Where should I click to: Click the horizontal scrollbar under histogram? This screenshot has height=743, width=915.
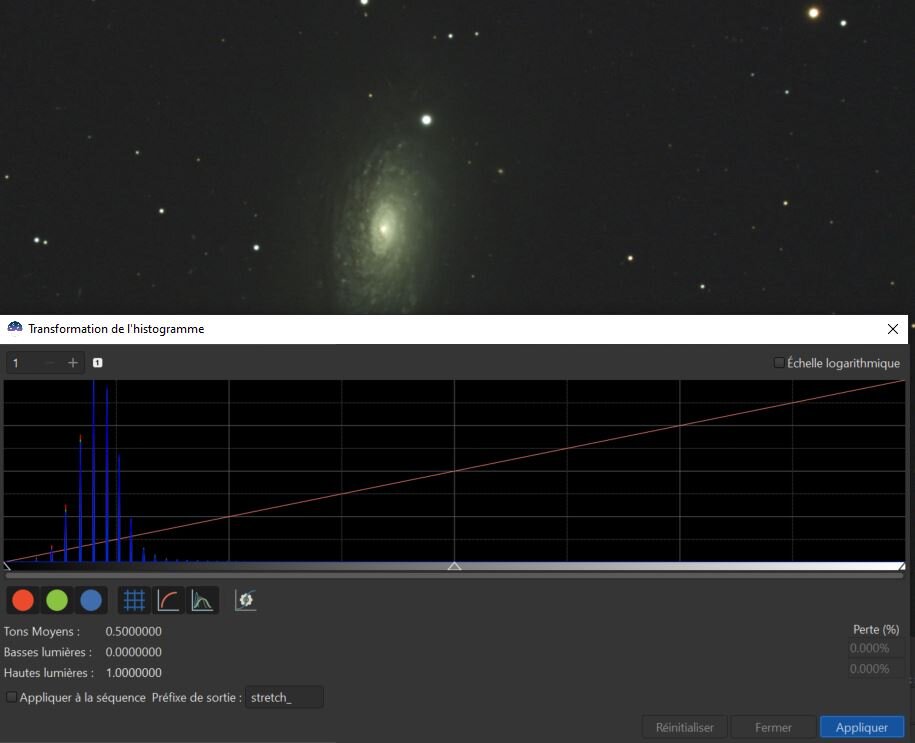[455, 575]
